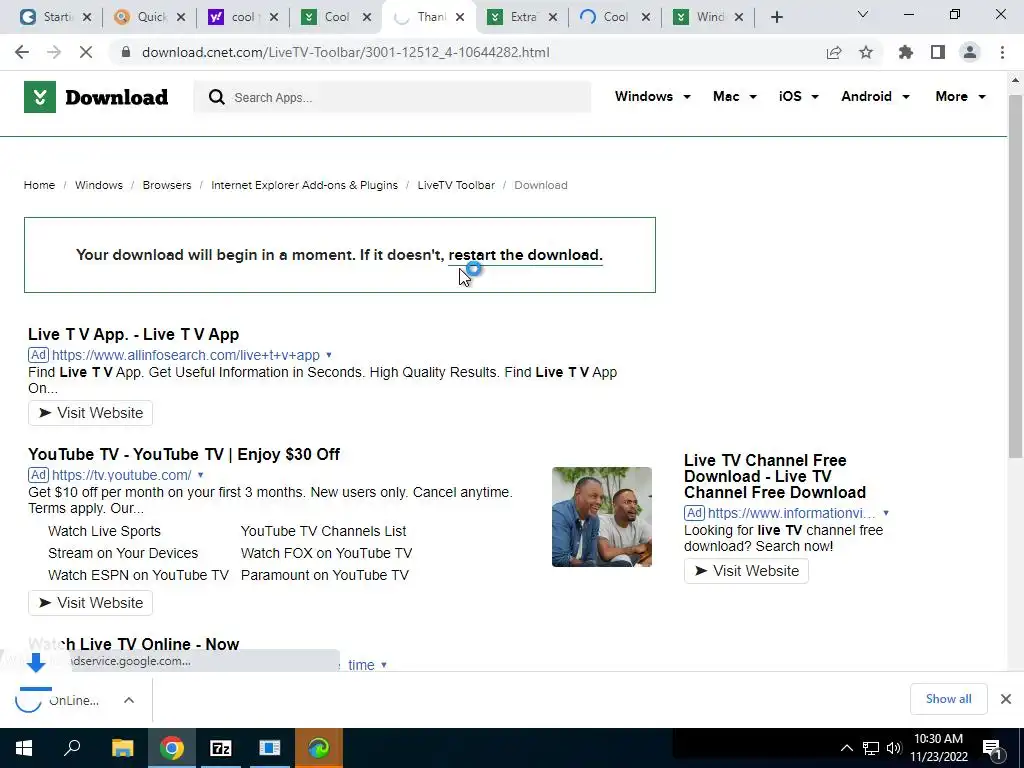Screen dimensions: 1024x768
Task: Close the 'Starti' browser tab
Action: tap(87, 17)
